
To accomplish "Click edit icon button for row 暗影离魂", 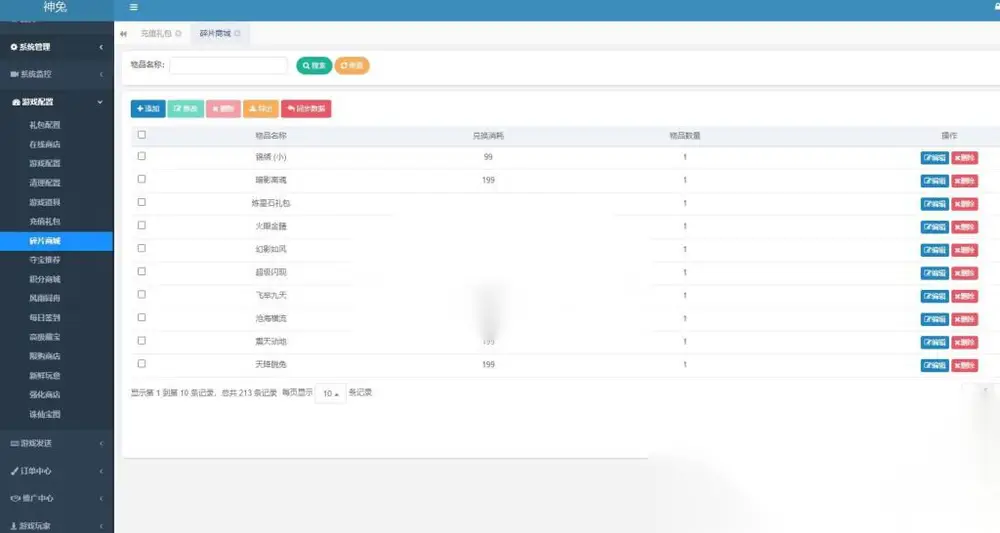I will coord(934,181).
